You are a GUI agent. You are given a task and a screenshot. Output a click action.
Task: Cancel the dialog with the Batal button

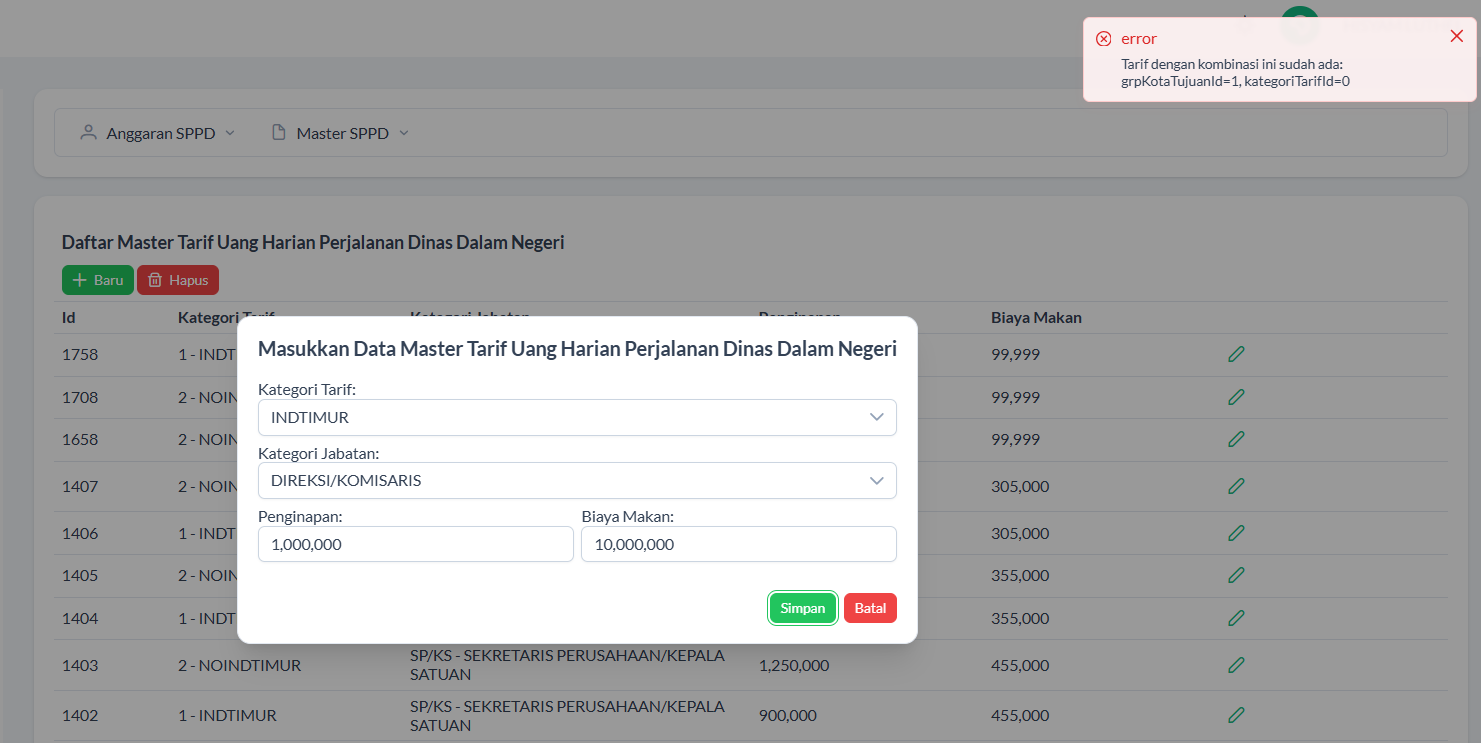870,608
